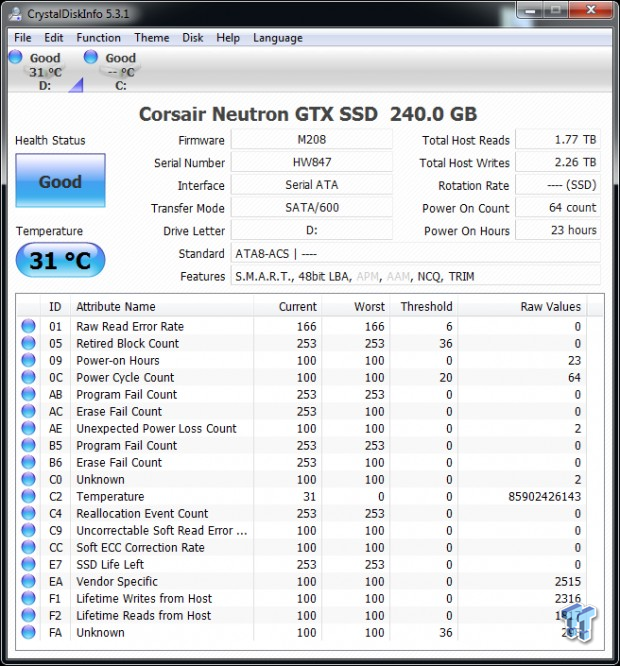620x666 pixels.
Task: Click the Firmware field showing M208
Action: [x=312, y=140]
